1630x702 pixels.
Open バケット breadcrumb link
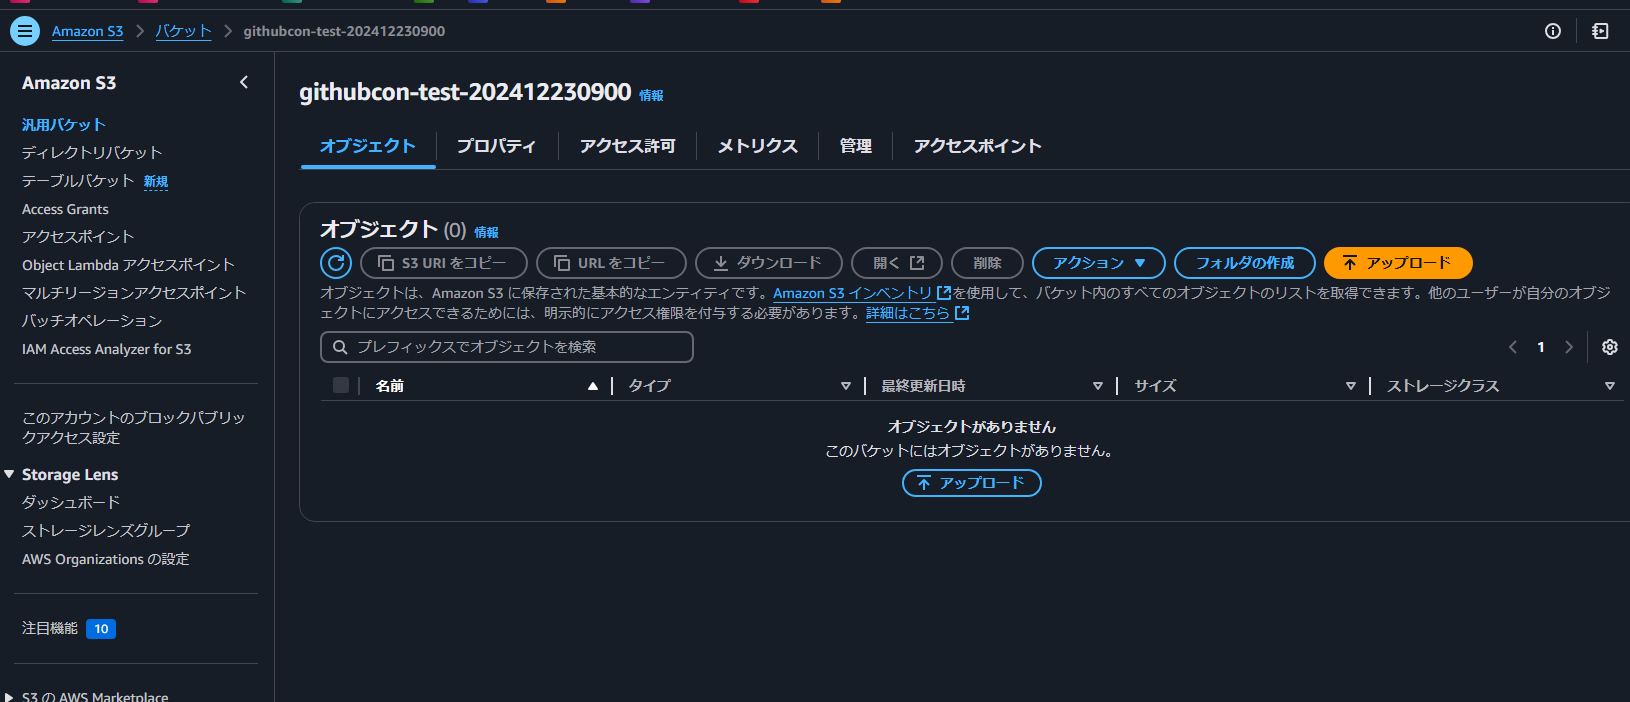click(183, 31)
